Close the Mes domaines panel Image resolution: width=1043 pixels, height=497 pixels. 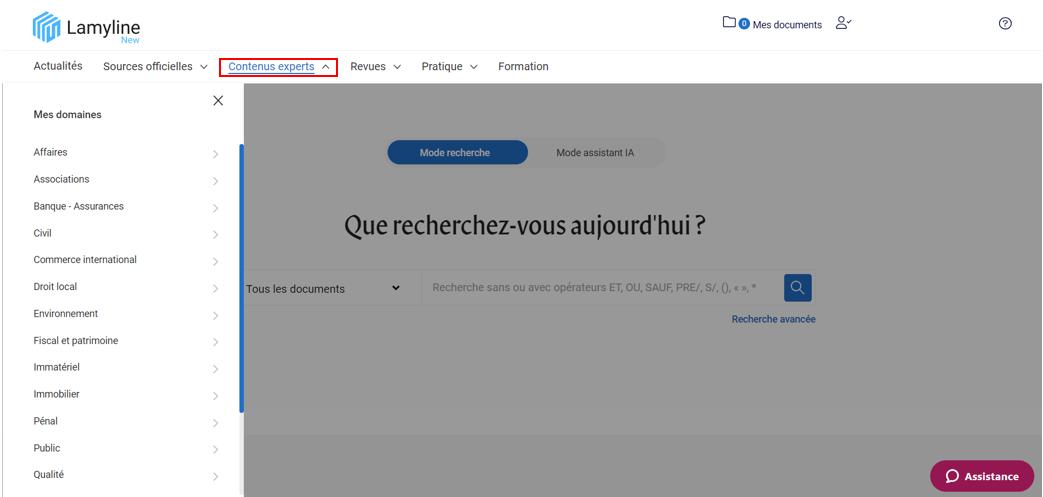(x=218, y=101)
